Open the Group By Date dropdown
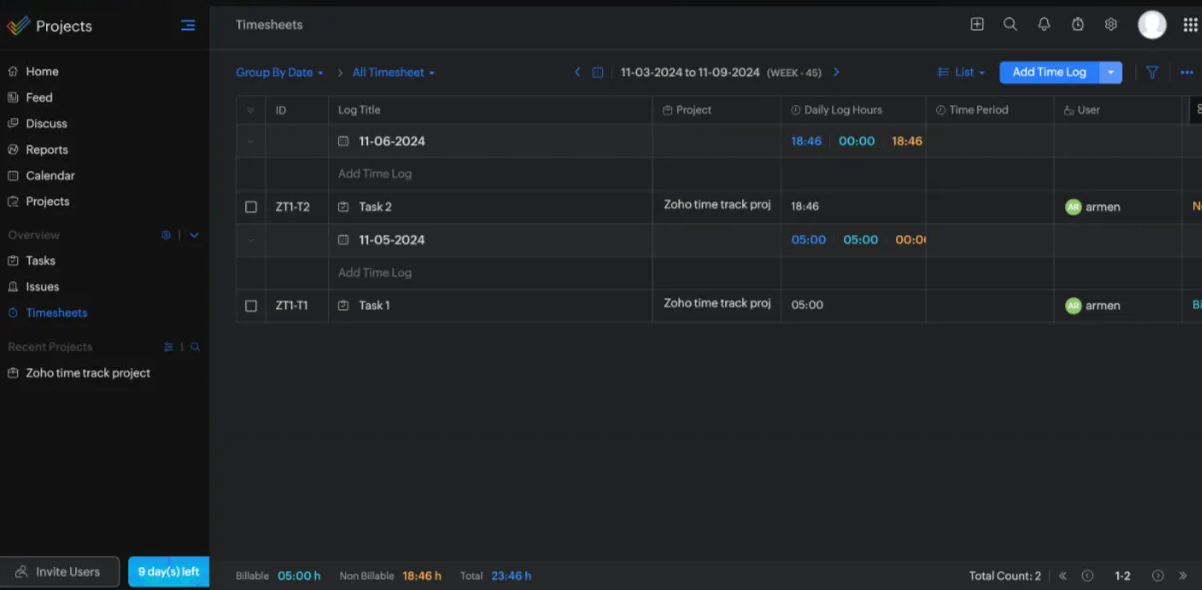 [x=279, y=73]
